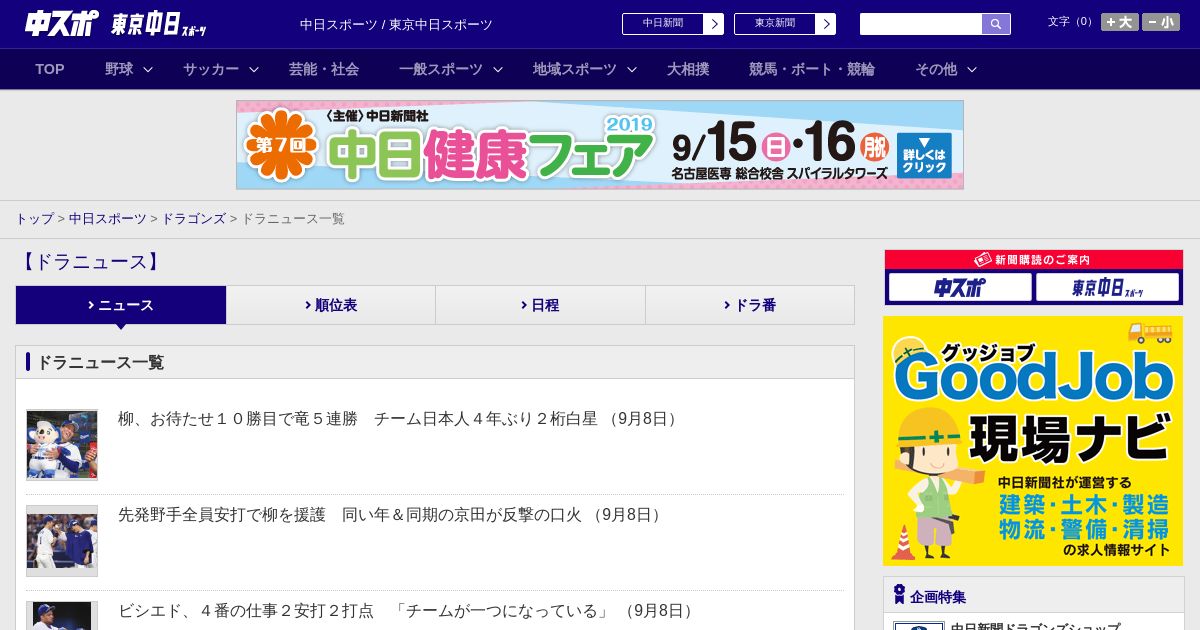The height and width of the screenshot is (630, 1200).
Task: Click thumbnail of 柳 10勝目 article
Action: click(x=62, y=445)
